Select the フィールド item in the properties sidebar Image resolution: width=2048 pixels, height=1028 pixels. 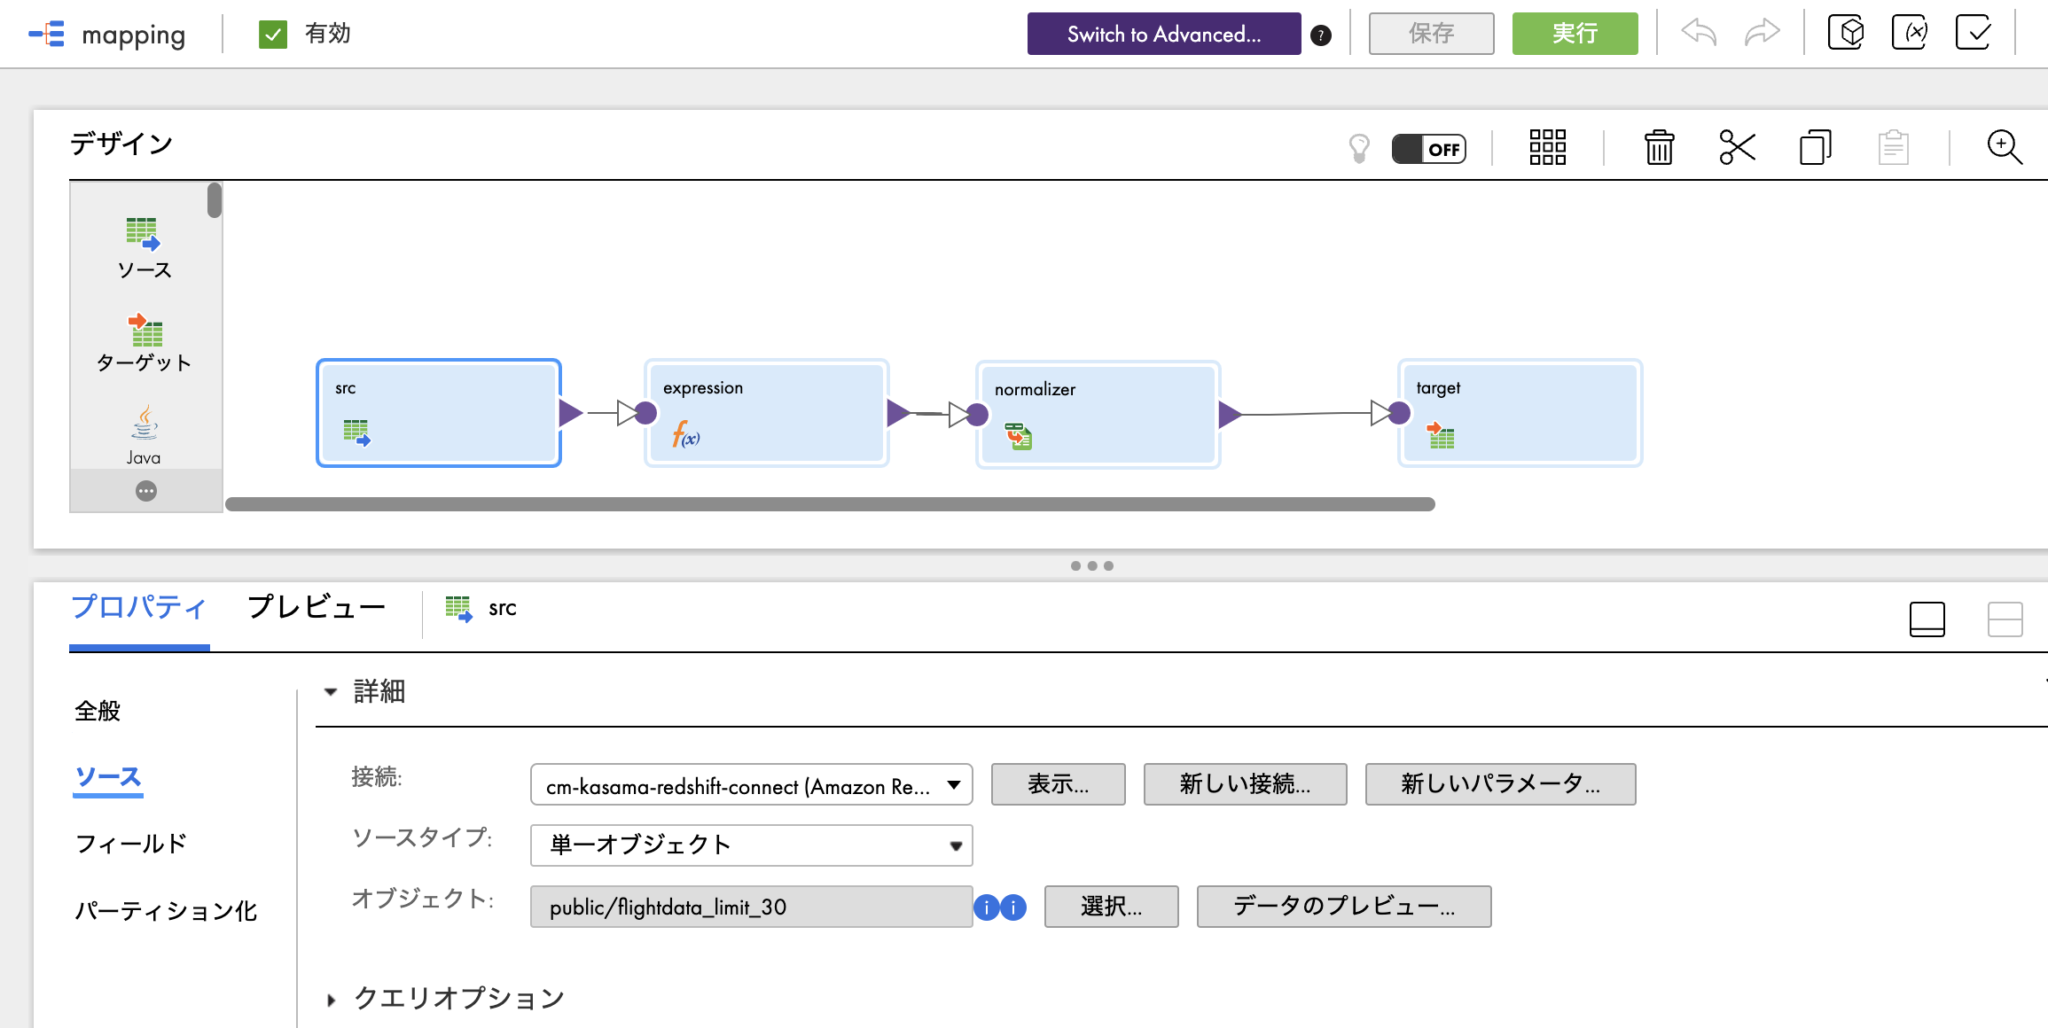point(130,843)
